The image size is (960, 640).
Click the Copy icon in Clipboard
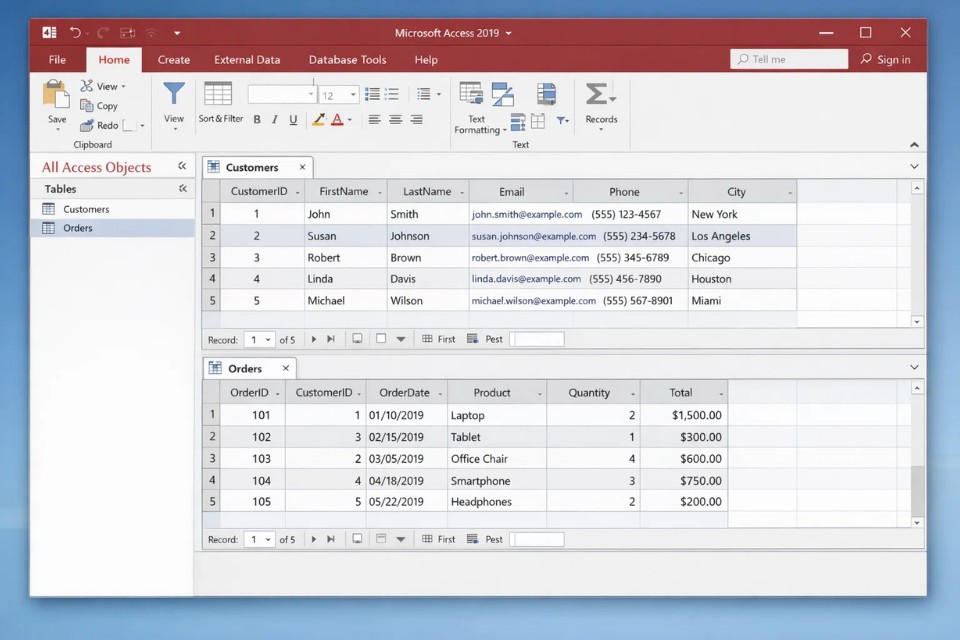point(88,106)
